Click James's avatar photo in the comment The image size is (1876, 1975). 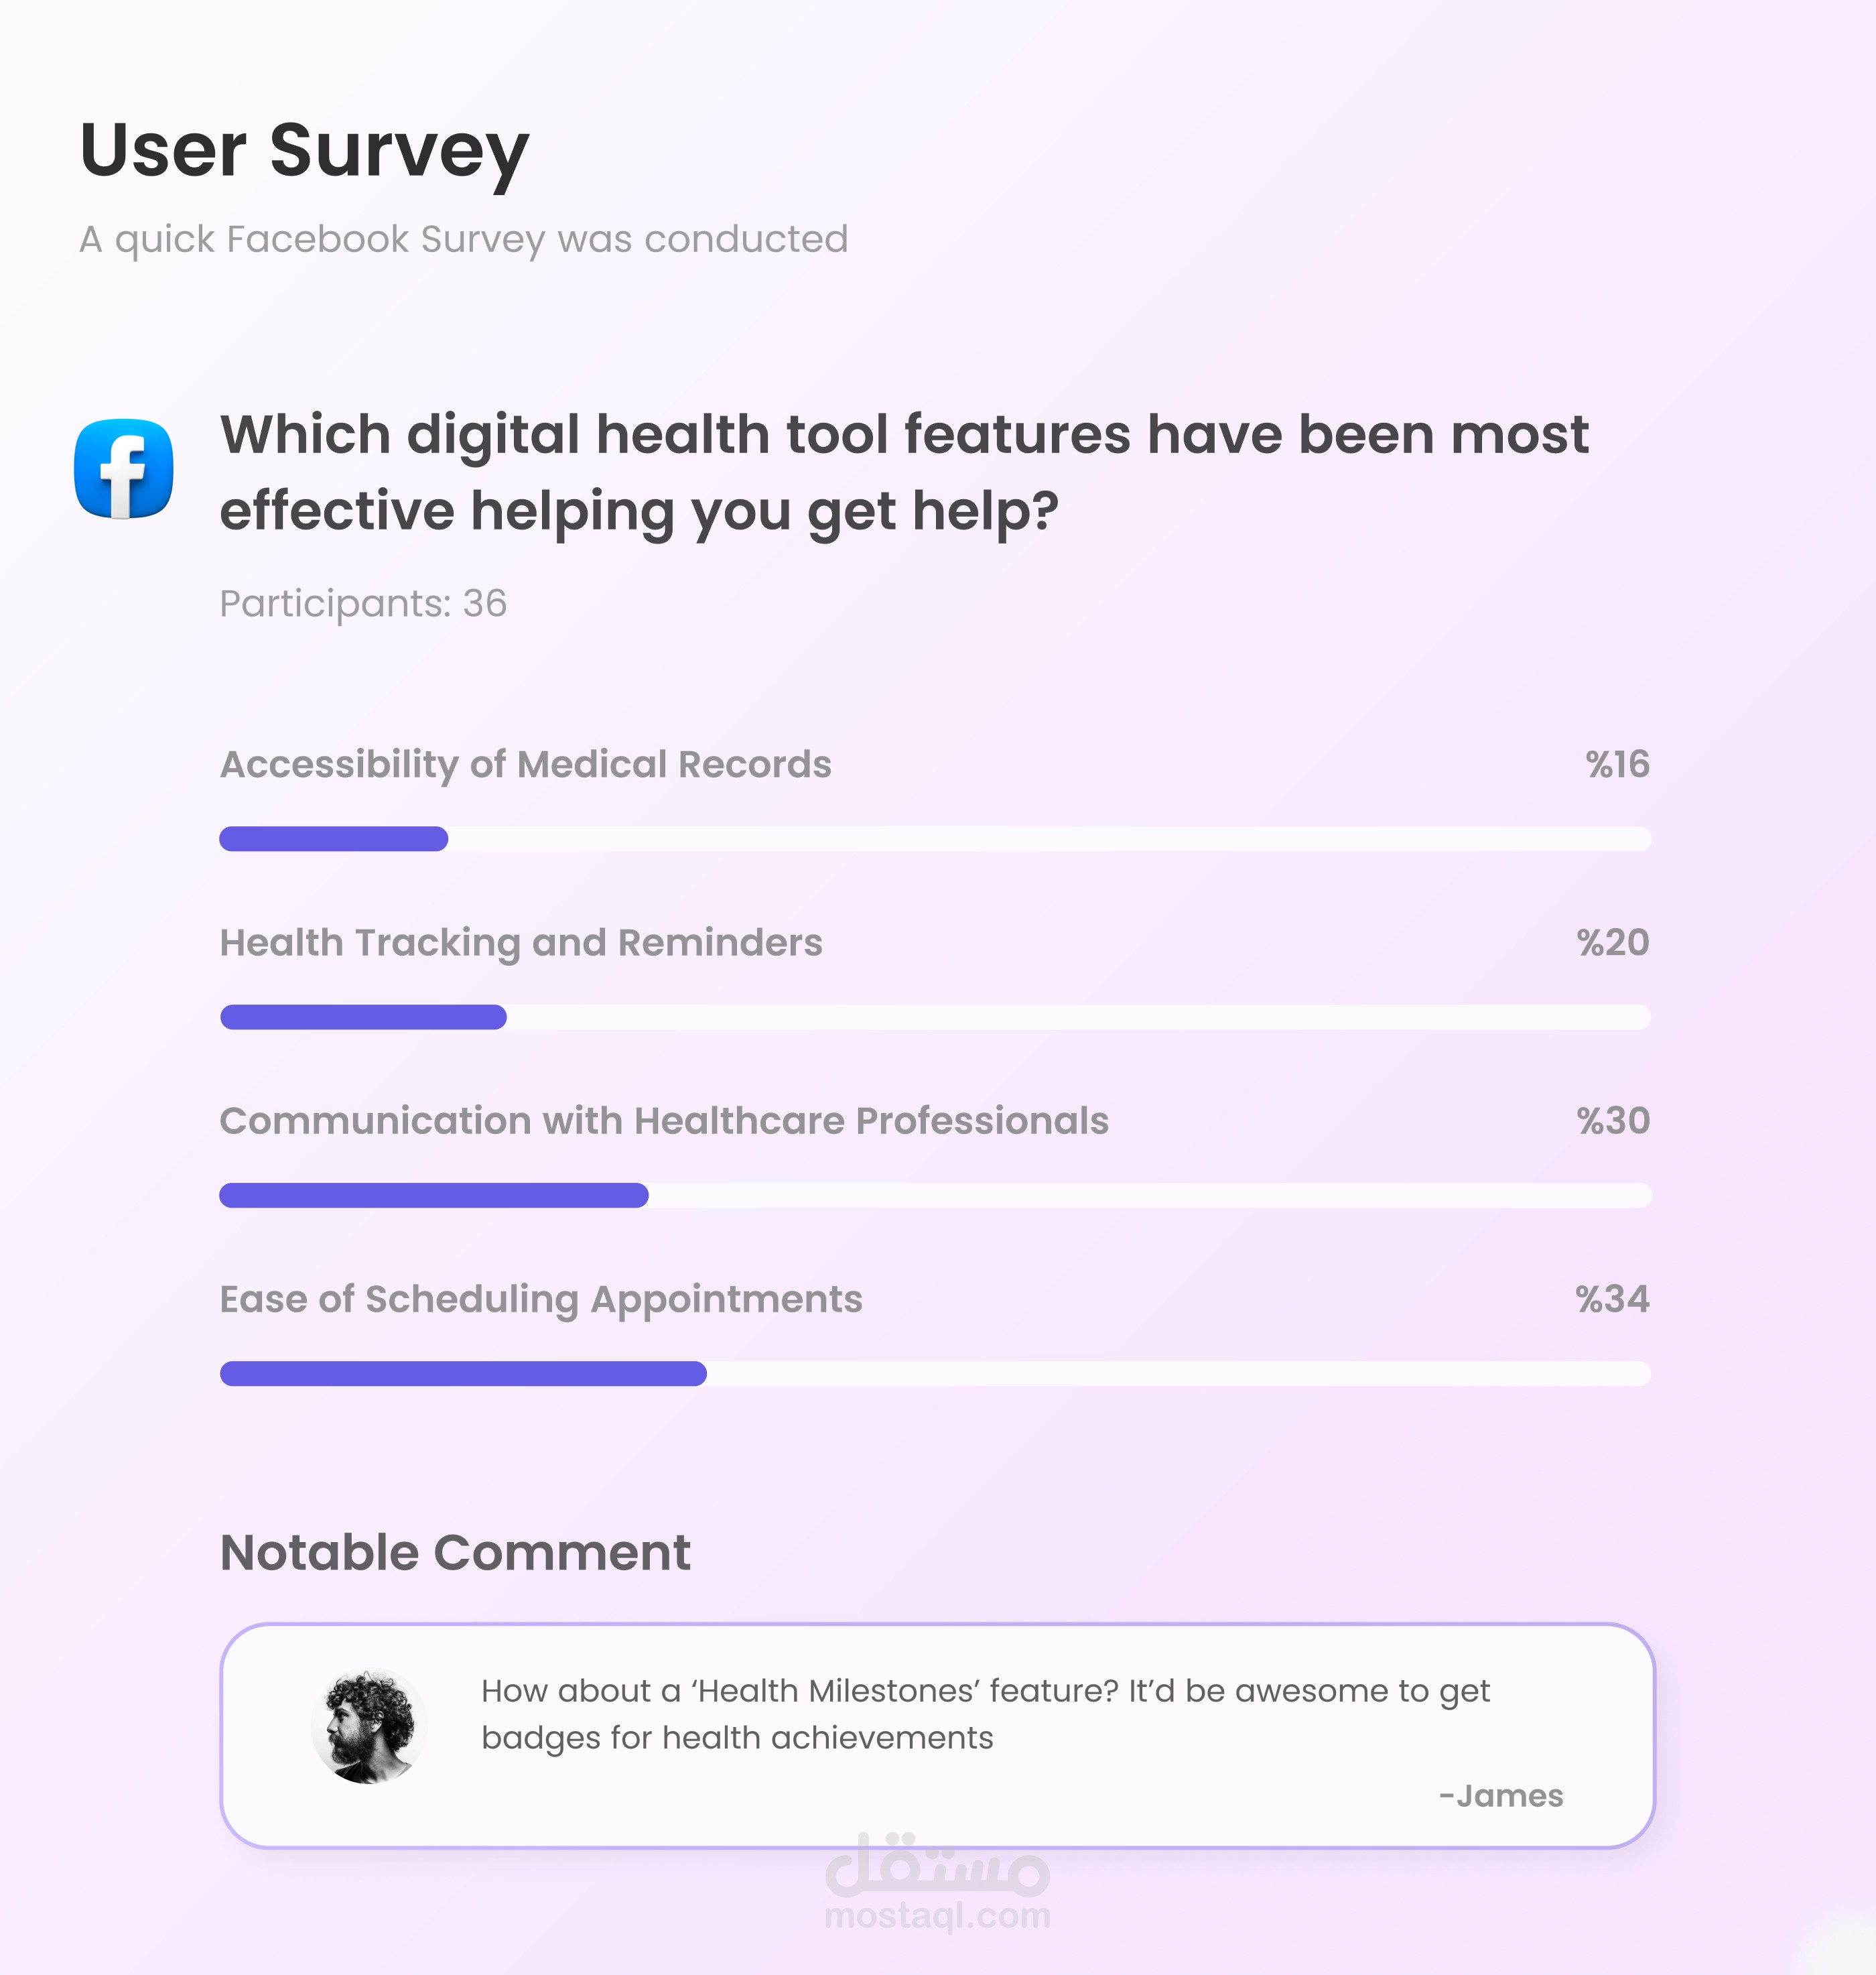pyautogui.click(x=369, y=1725)
